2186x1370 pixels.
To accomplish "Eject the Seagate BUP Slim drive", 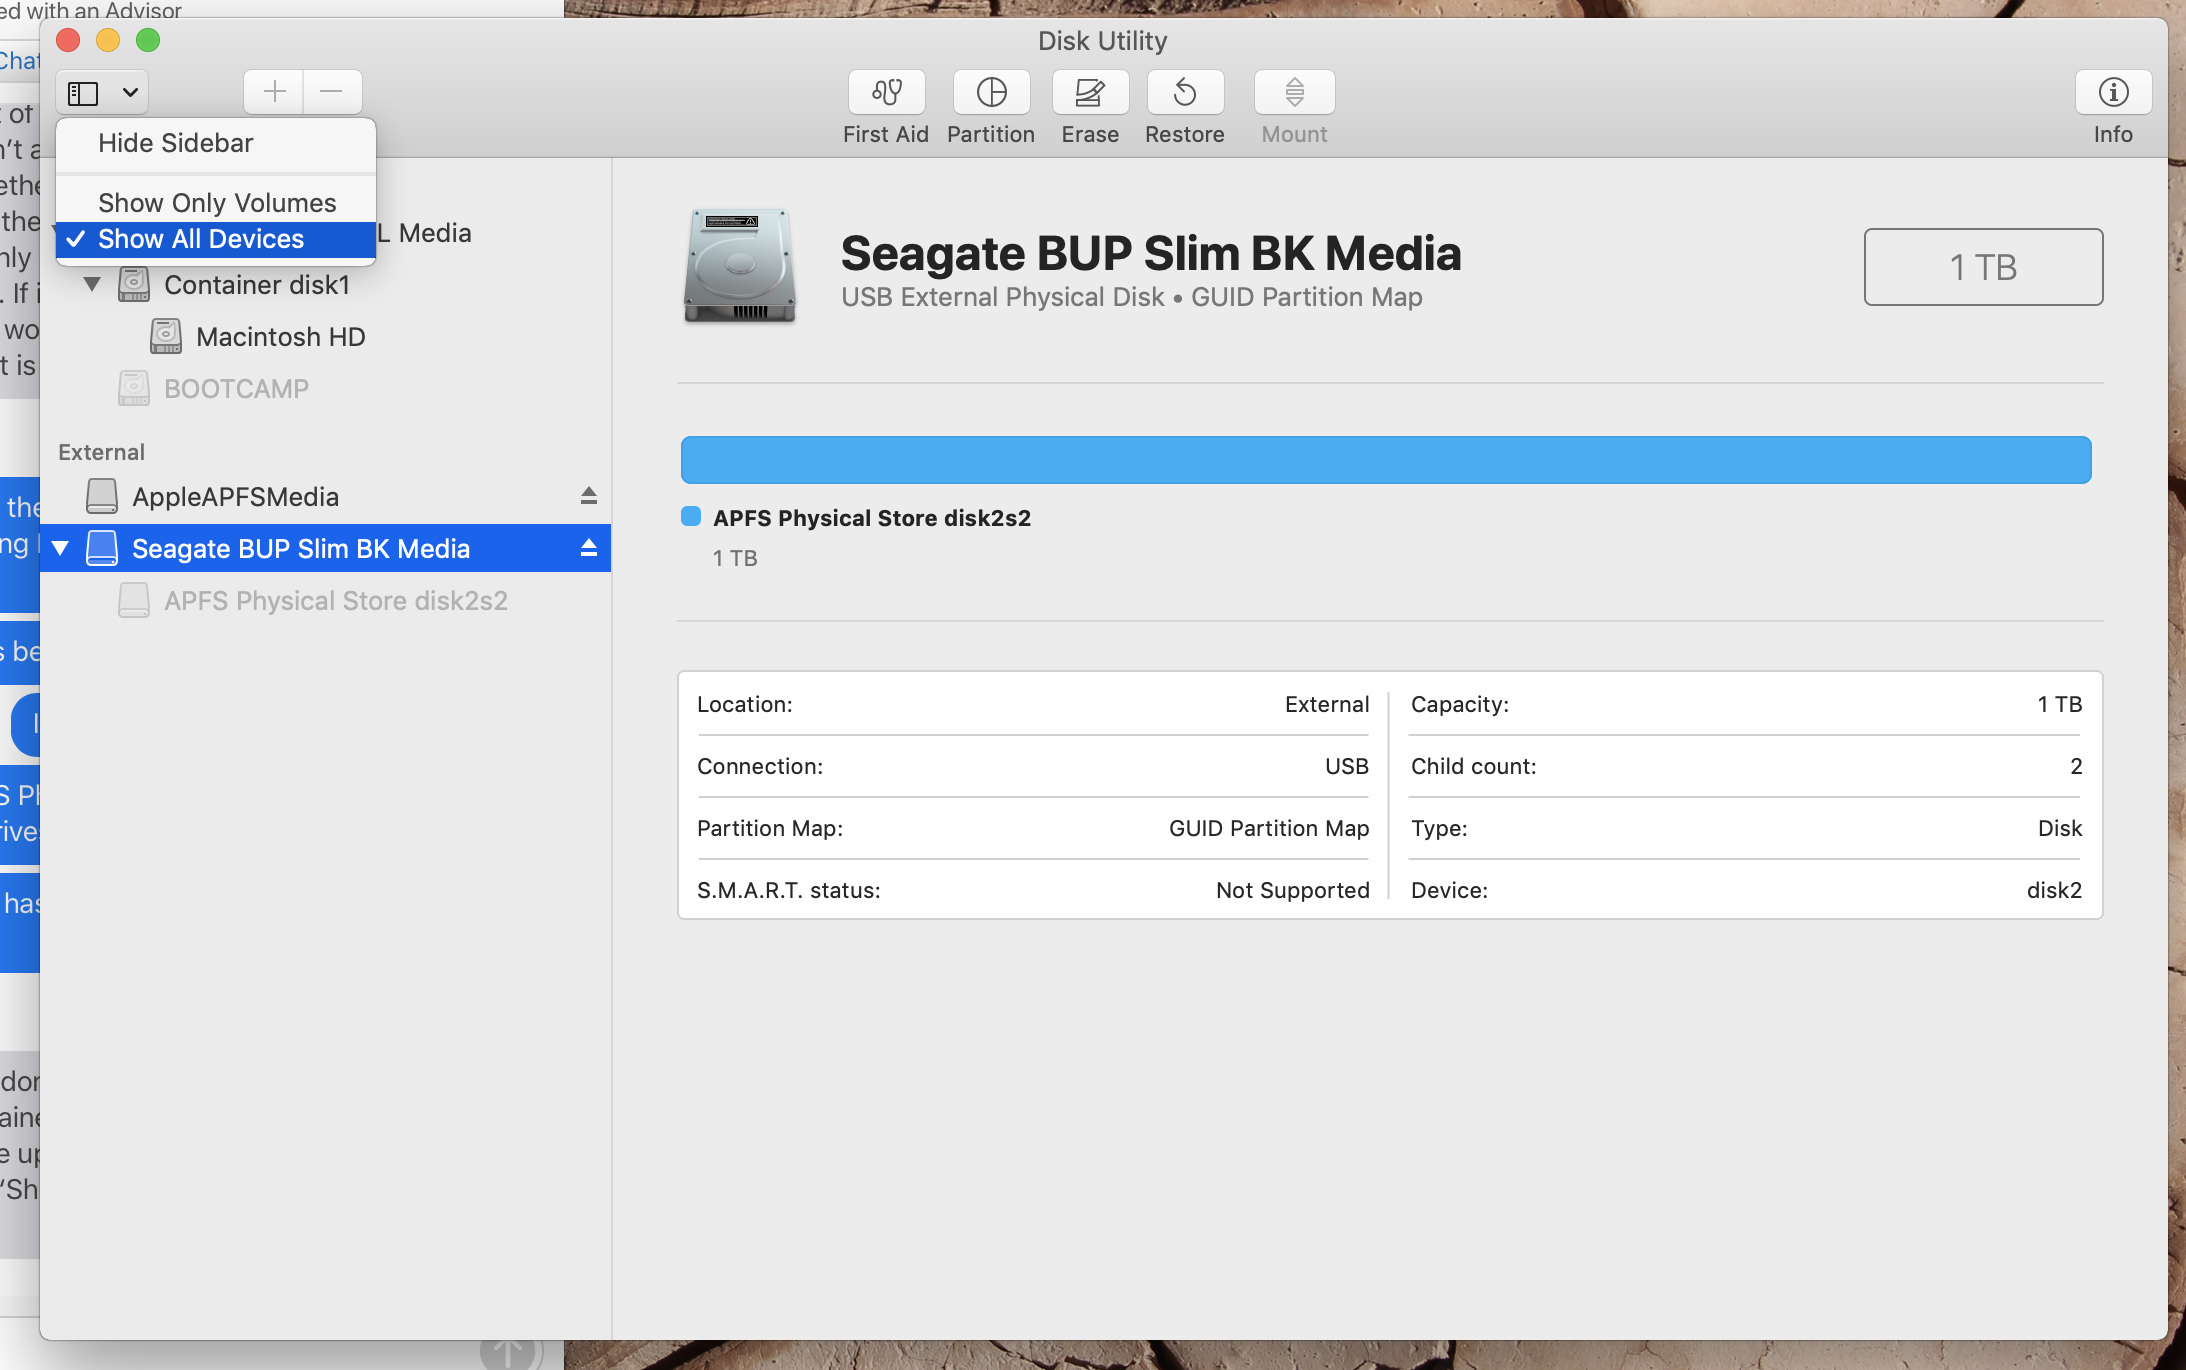I will point(589,548).
